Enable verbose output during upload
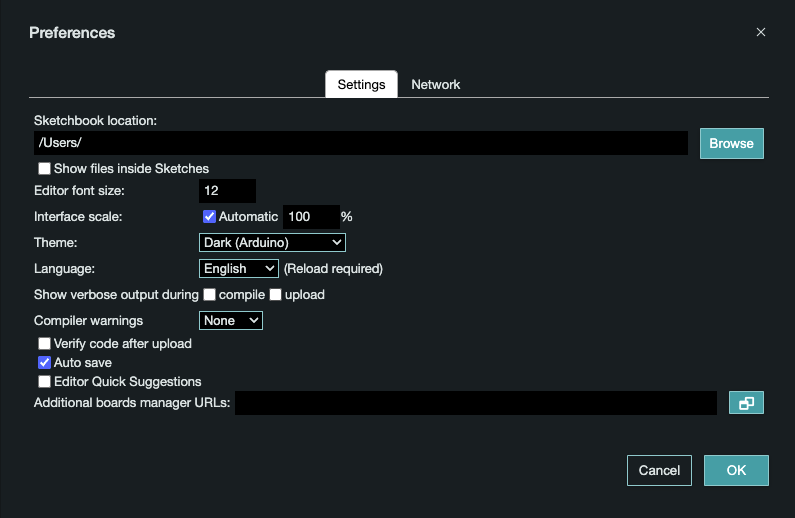This screenshot has height=518, width=795. (x=275, y=295)
